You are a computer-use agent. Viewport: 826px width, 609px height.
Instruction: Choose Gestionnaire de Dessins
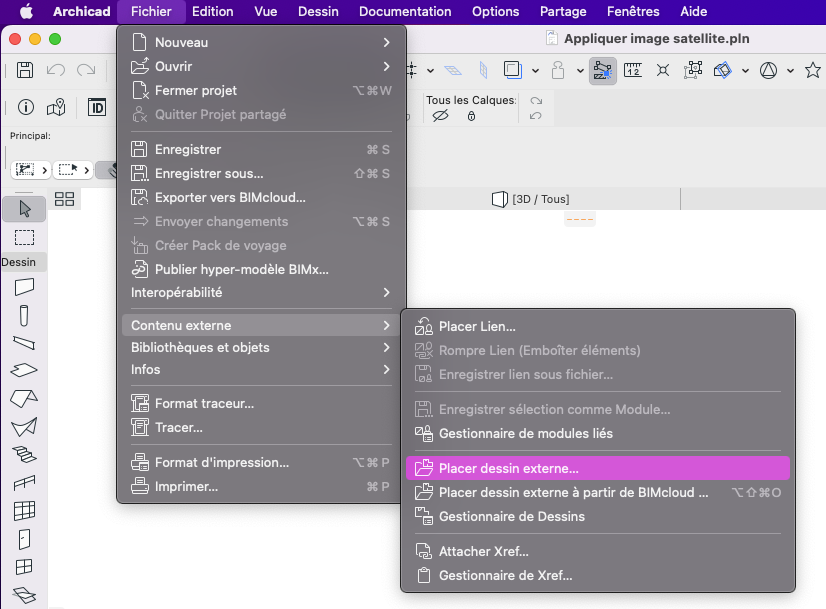pos(598,516)
